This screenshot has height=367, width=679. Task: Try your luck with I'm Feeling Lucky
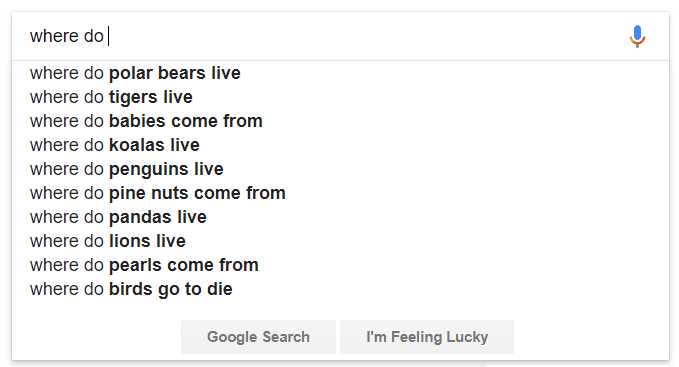pyautogui.click(x=427, y=337)
